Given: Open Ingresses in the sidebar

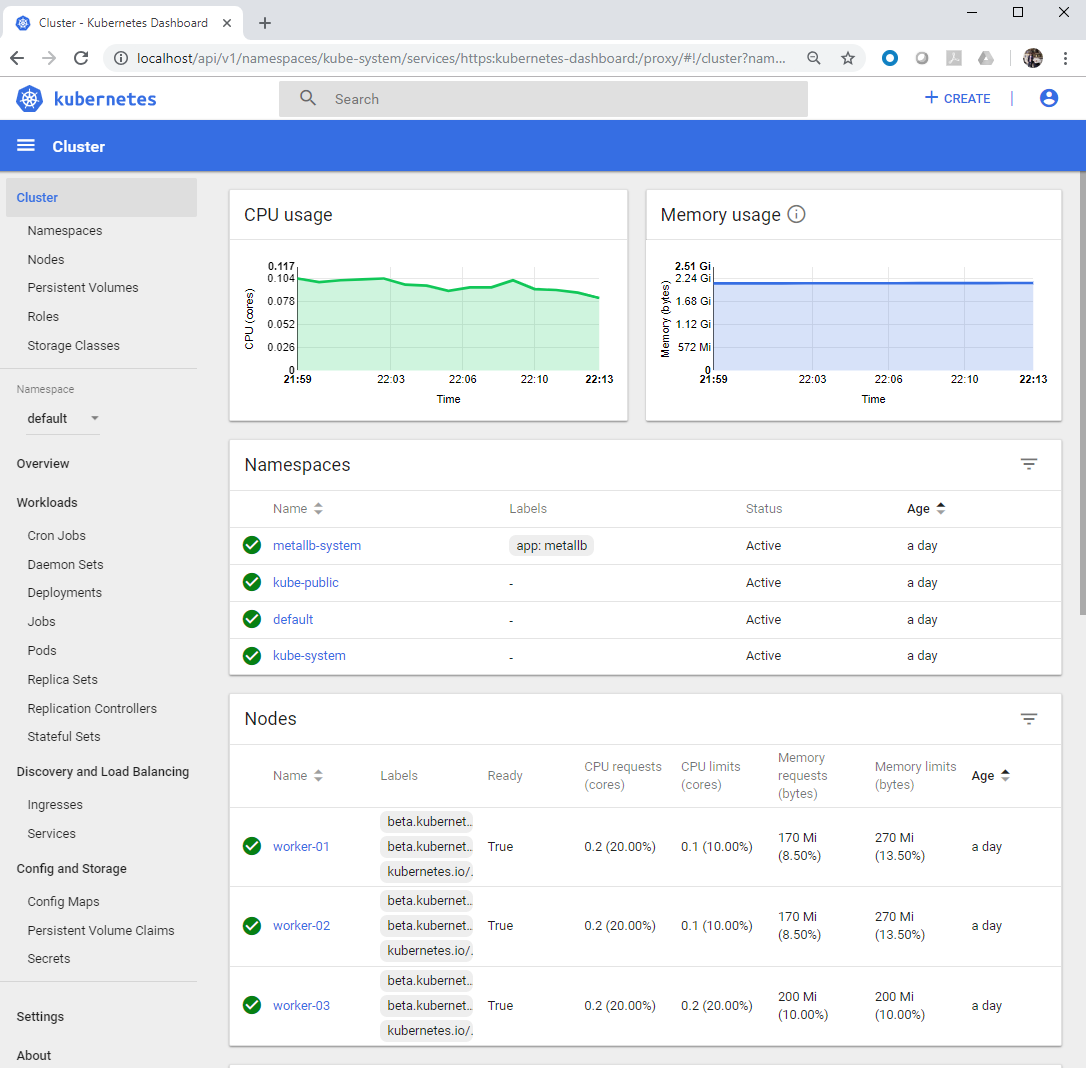Looking at the screenshot, I should [55, 805].
